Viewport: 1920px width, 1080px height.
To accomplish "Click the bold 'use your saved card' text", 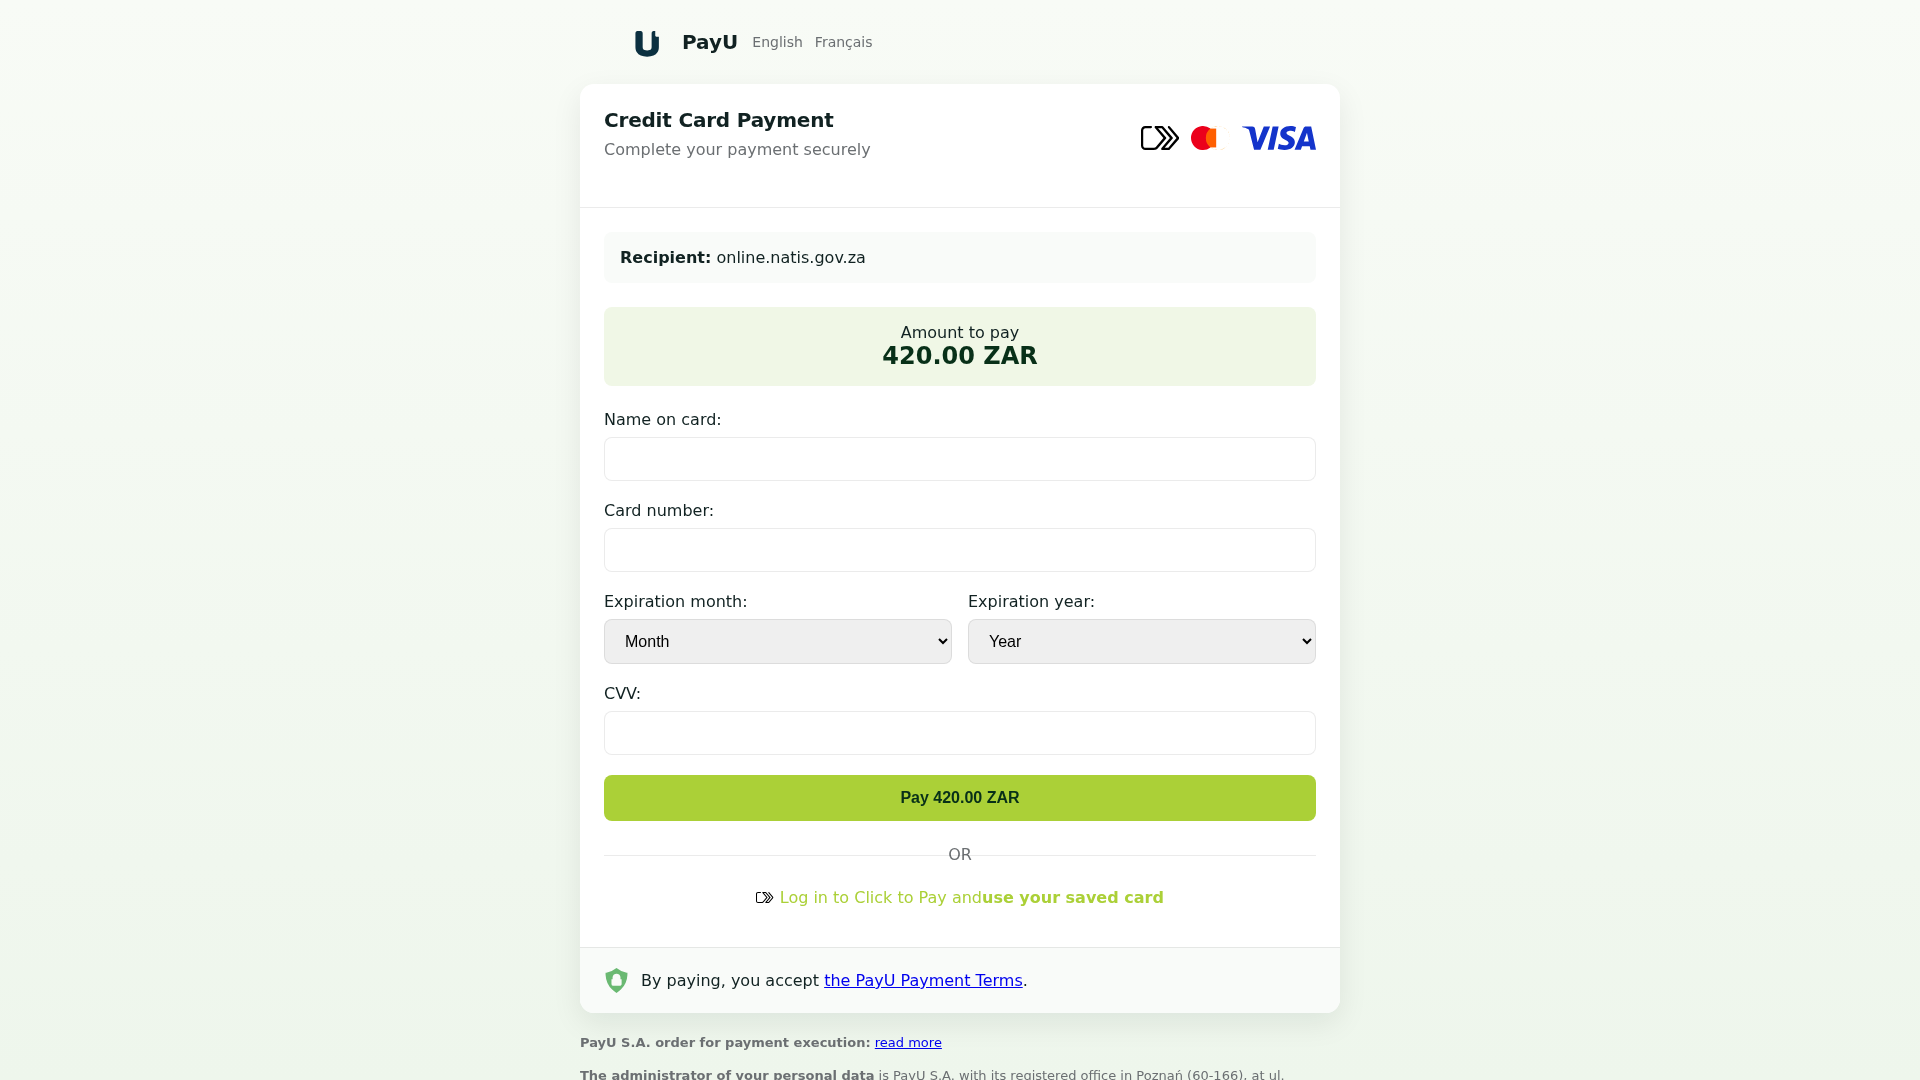I will 1073,898.
